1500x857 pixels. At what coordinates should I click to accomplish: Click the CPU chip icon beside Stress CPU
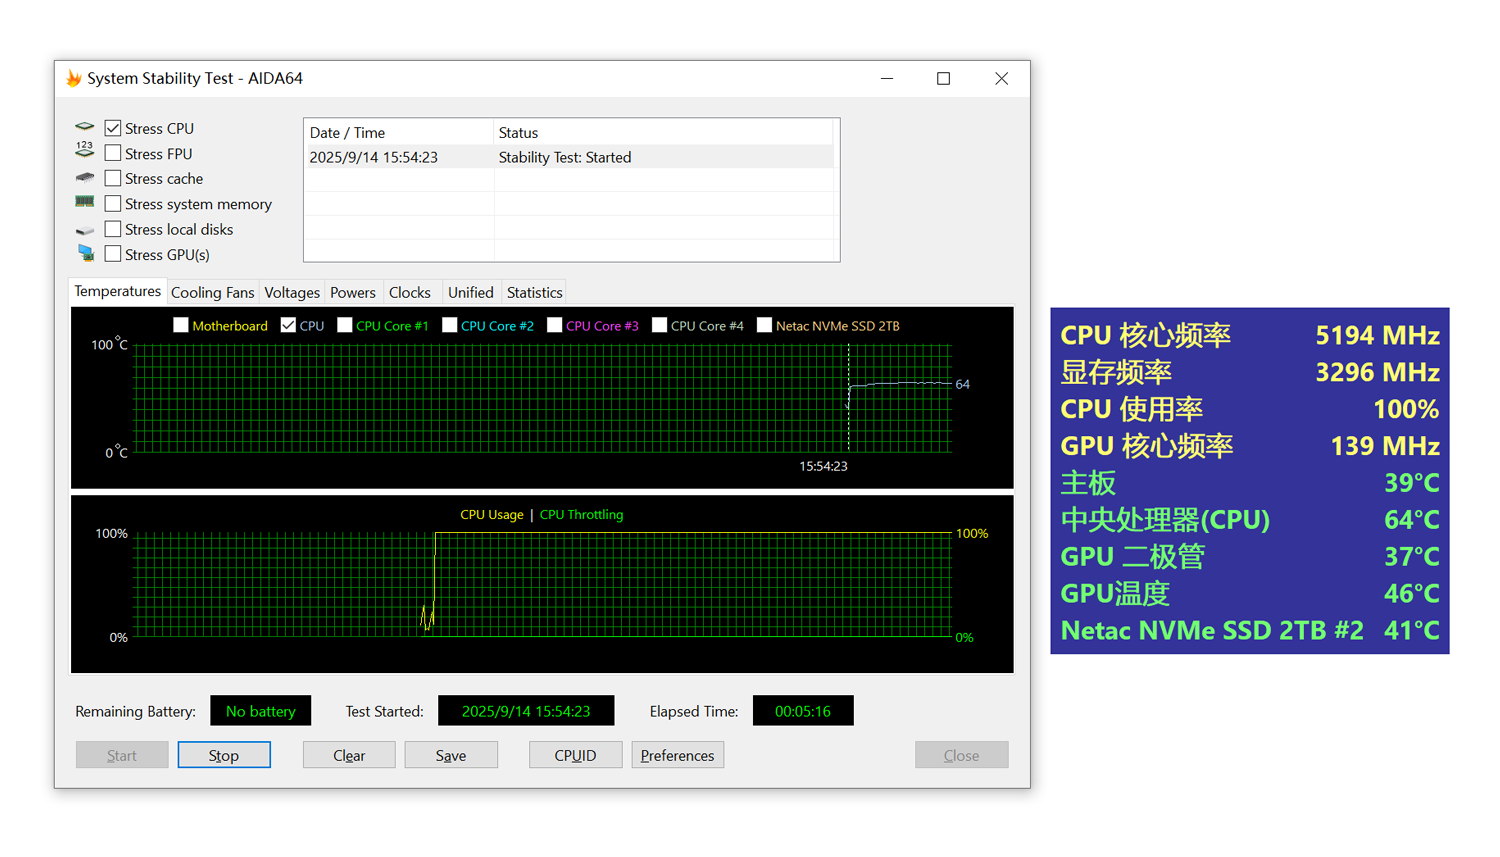[x=85, y=127]
